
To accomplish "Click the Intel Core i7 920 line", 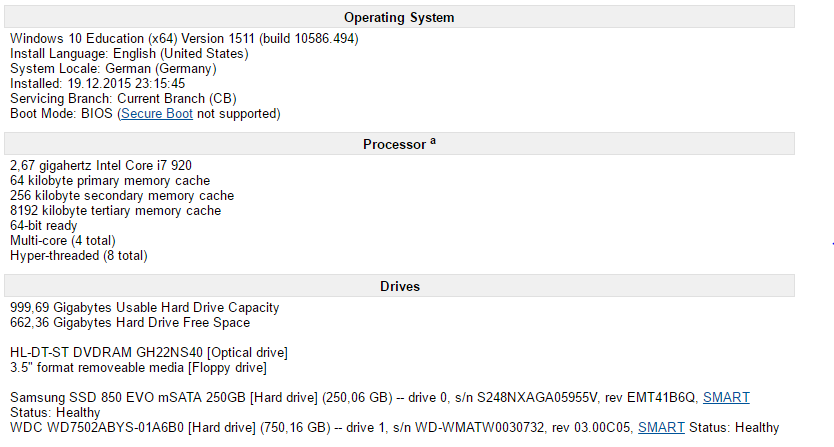I will [101, 165].
